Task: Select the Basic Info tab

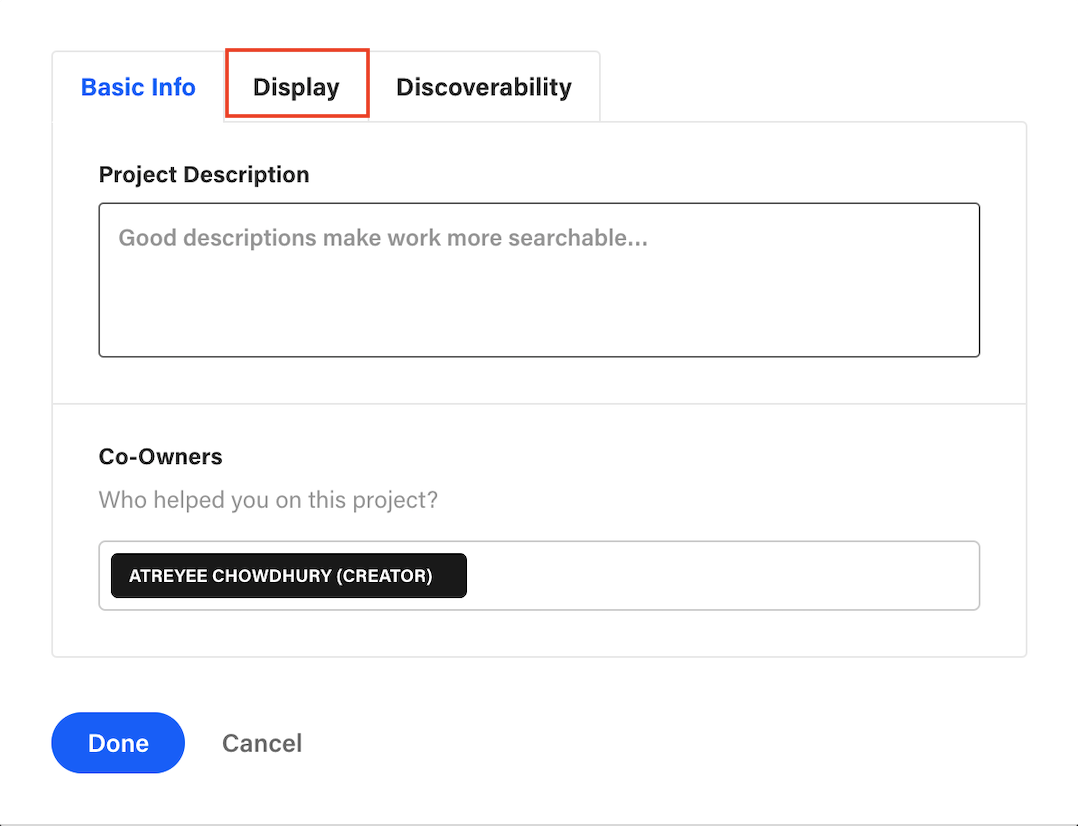Action: tap(138, 87)
